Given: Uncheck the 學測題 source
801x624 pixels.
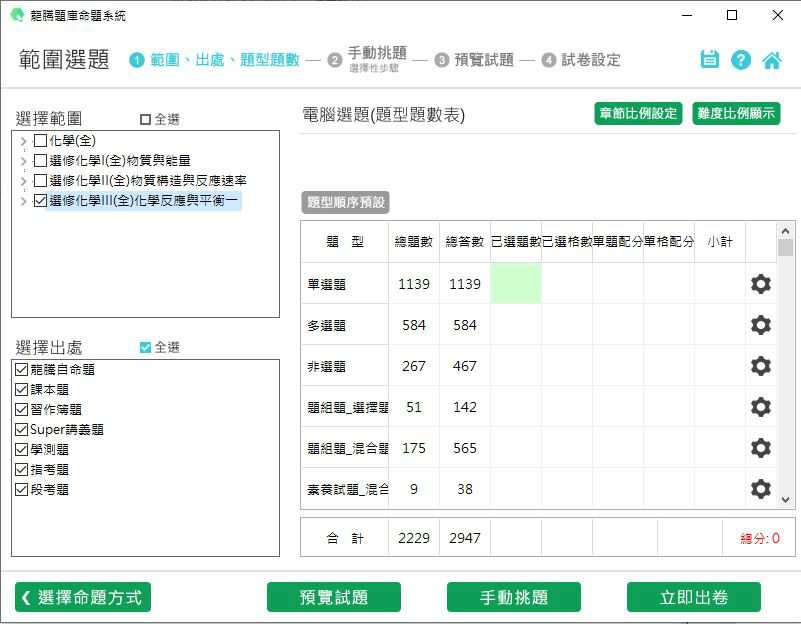Looking at the screenshot, I should 21,449.
